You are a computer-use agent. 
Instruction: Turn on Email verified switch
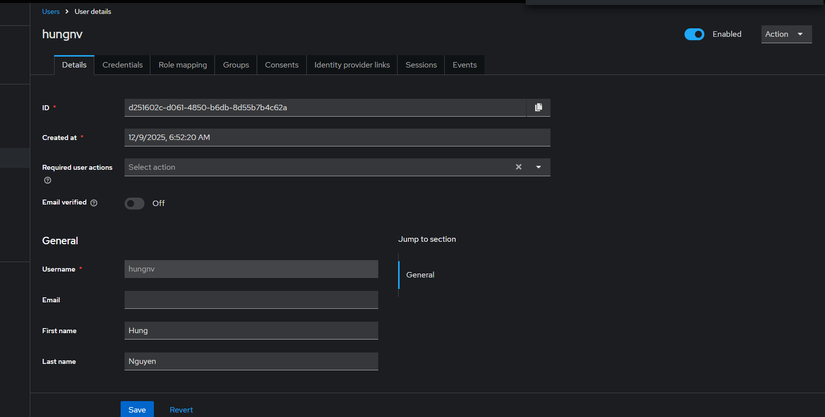134,203
